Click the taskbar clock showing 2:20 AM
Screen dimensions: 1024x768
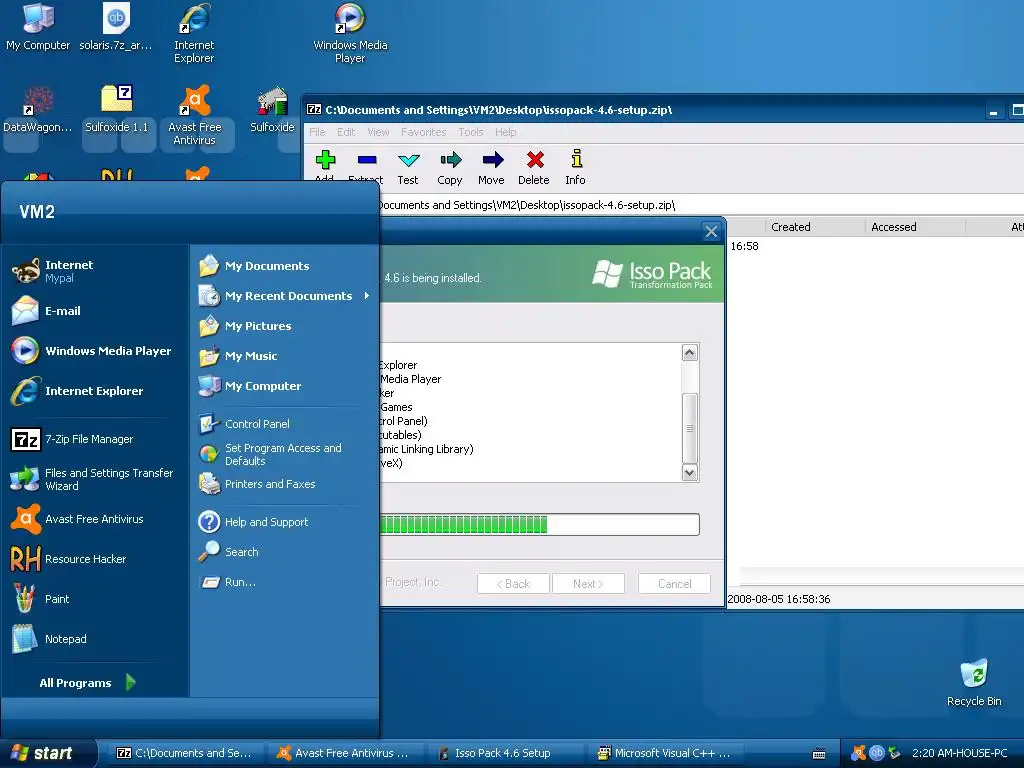pyautogui.click(x=960, y=753)
